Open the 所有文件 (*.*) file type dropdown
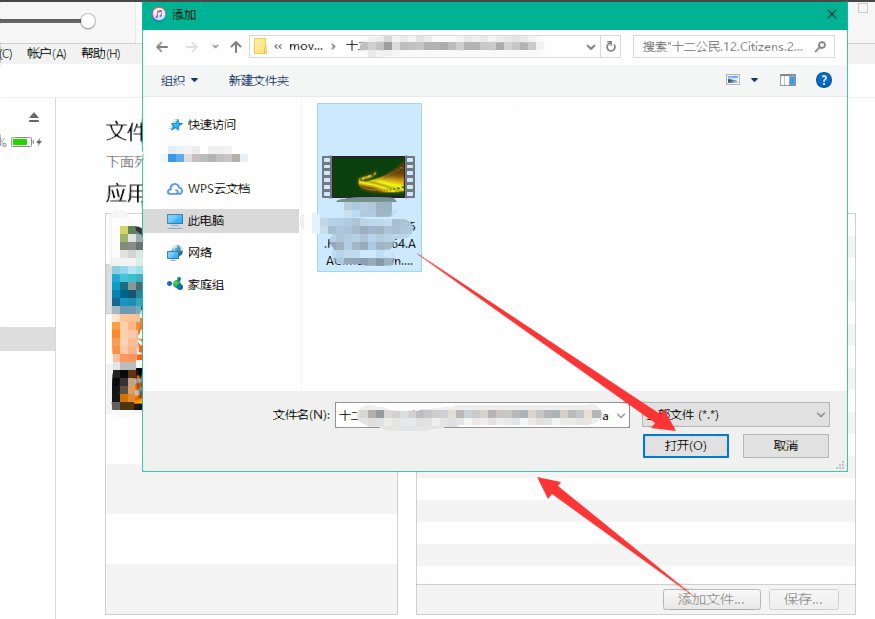The image size is (875, 619). point(735,414)
